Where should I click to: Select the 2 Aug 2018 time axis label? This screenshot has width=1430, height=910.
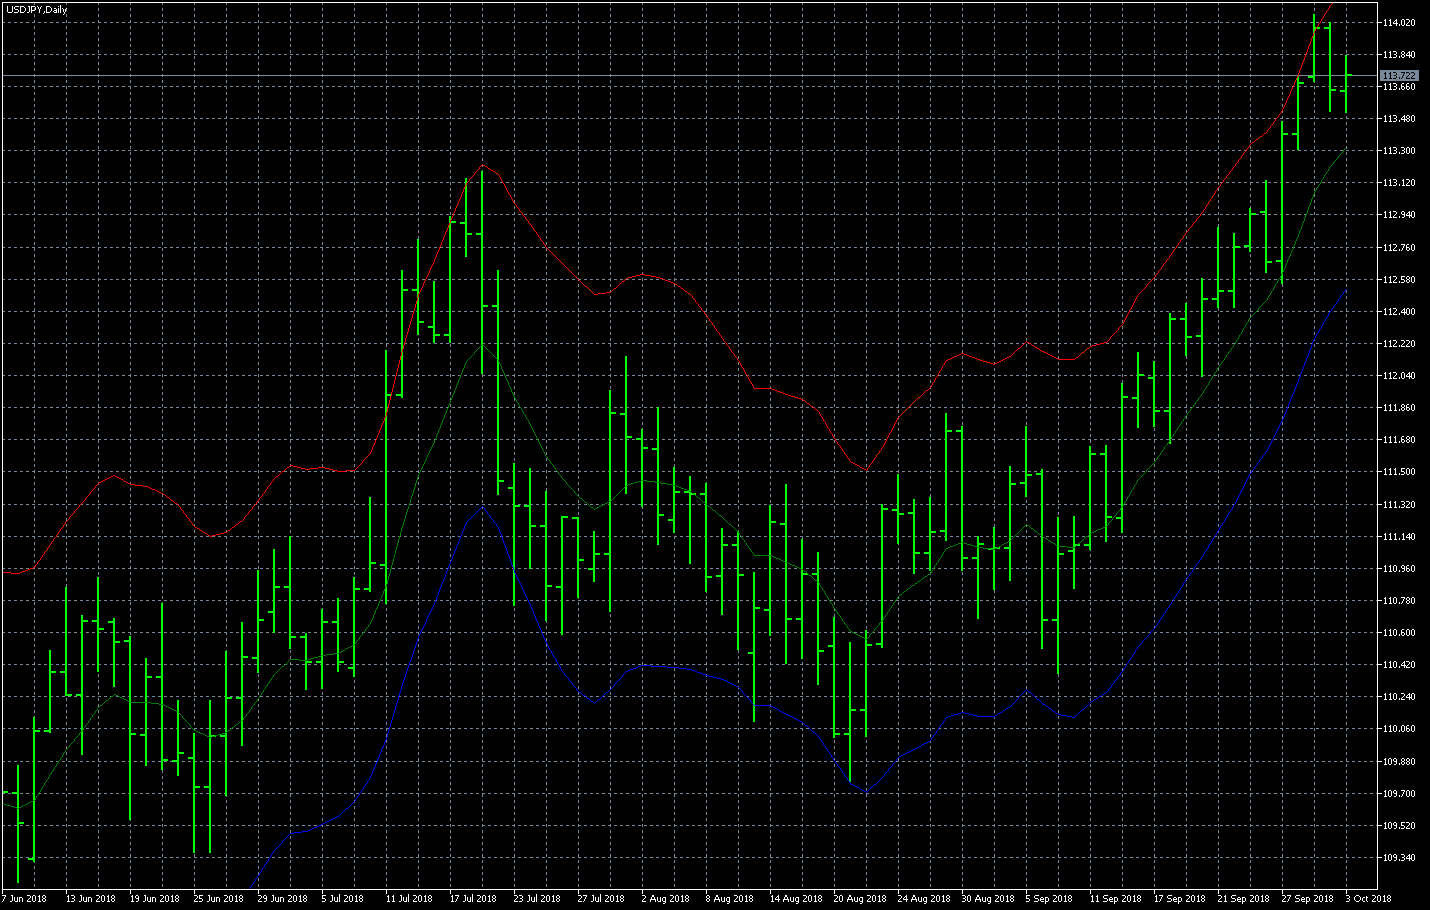[x=665, y=898]
